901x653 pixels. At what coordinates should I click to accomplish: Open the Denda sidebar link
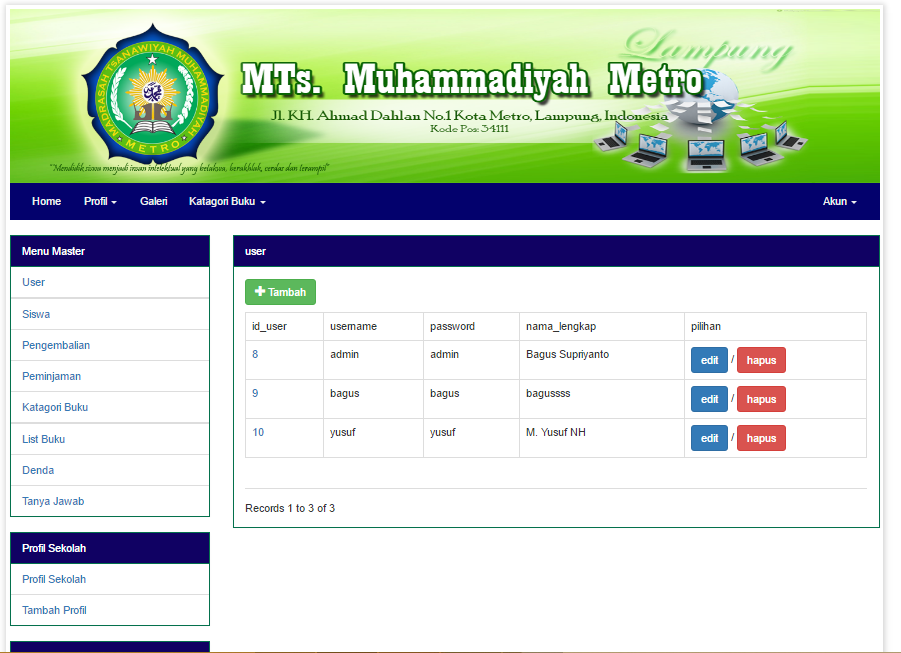tap(110, 470)
